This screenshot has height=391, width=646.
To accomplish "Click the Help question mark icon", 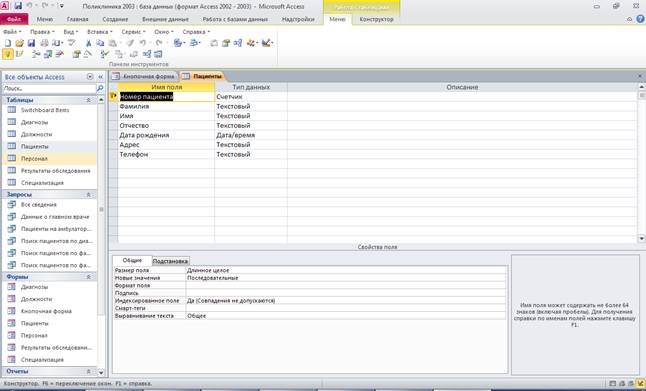I will coord(640,19).
